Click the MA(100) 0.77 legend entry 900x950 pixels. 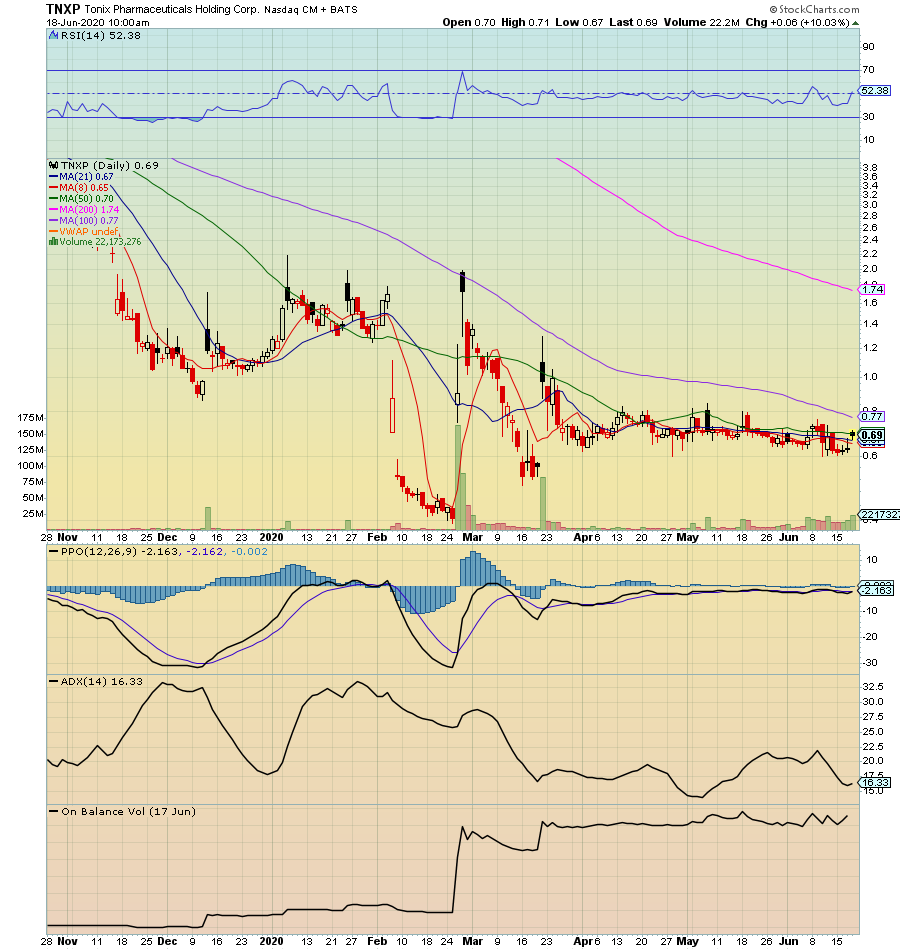[88, 220]
